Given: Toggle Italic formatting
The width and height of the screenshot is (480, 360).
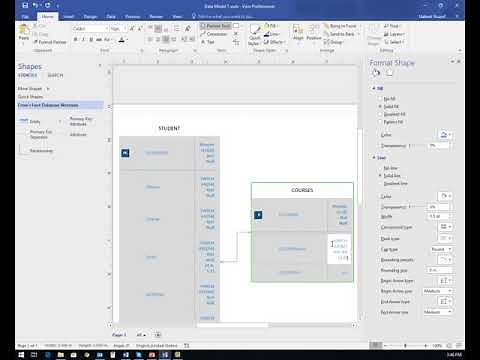Looking at the screenshot, I should (83, 40).
